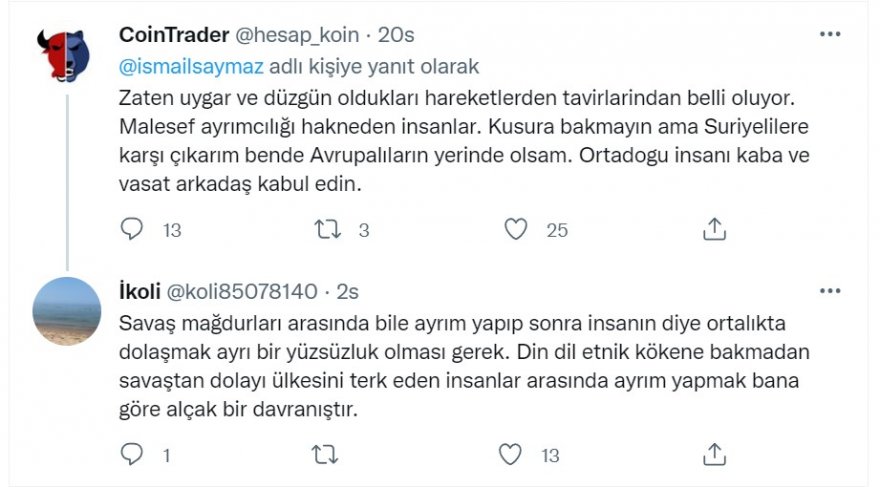Share CoinTrader's tweet
The image size is (880, 487).
pyautogui.click(x=714, y=230)
